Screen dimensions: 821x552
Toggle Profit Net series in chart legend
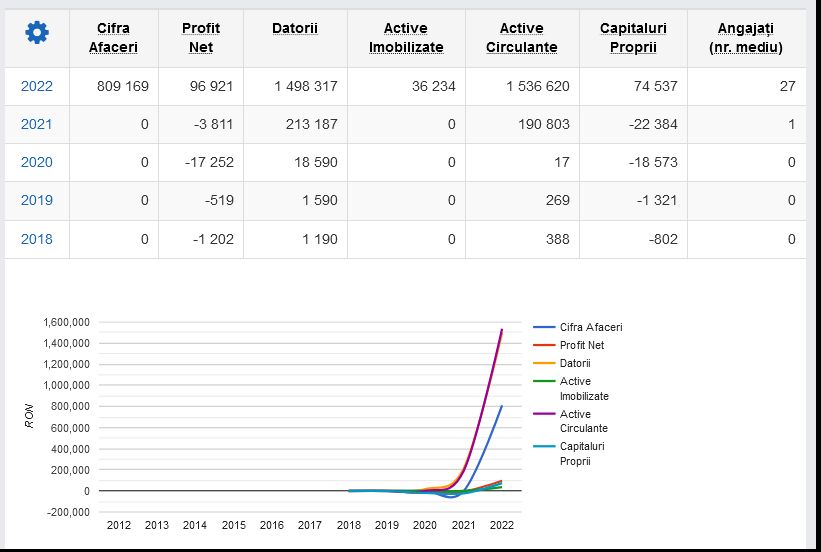tap(569, 345)
